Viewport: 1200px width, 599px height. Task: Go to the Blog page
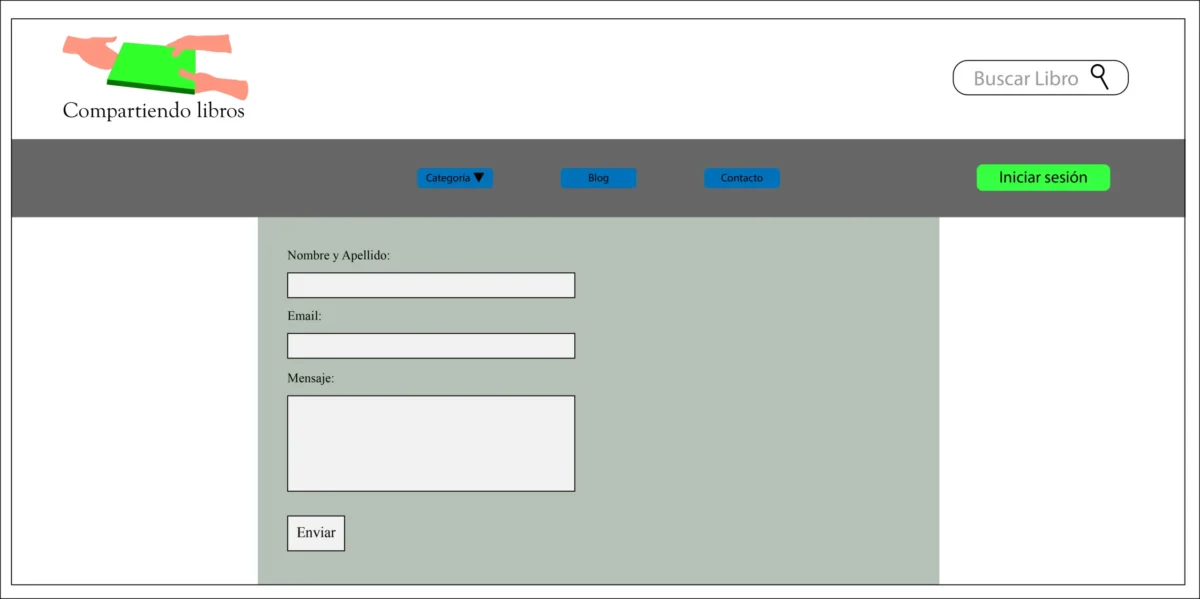click(598, 178)
